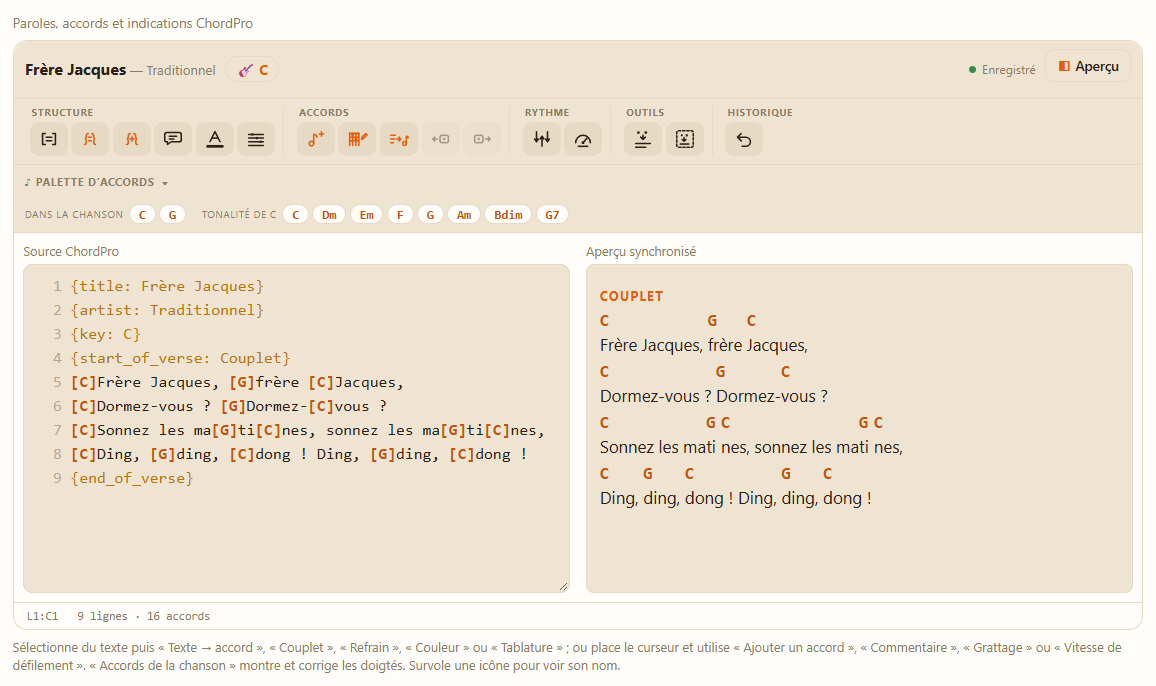The width and height of the screenshot is (1156, 686).
Task: Click the dashed-box down-arrow icon in Outils
Action: pyautogui.click(x=685, y=139)
